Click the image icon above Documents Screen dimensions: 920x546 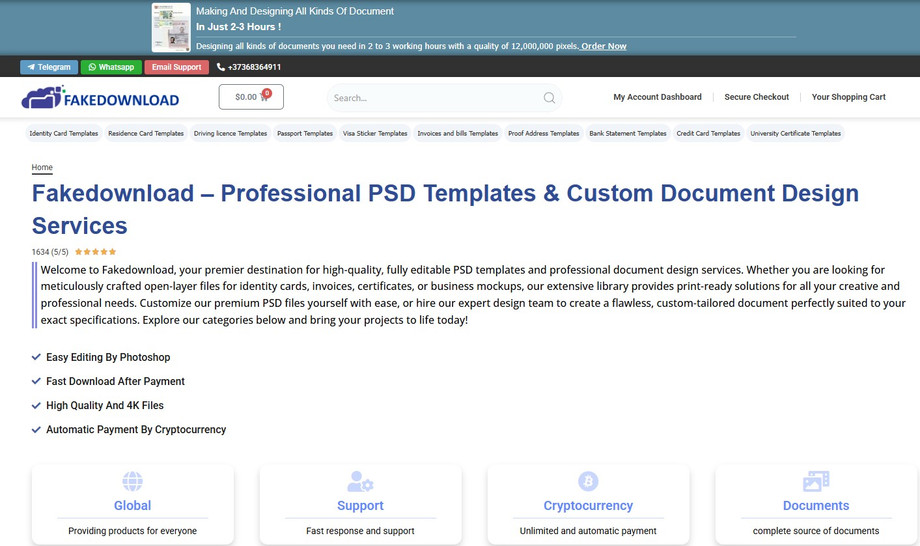pyautogui.click(x=816, y=481)
